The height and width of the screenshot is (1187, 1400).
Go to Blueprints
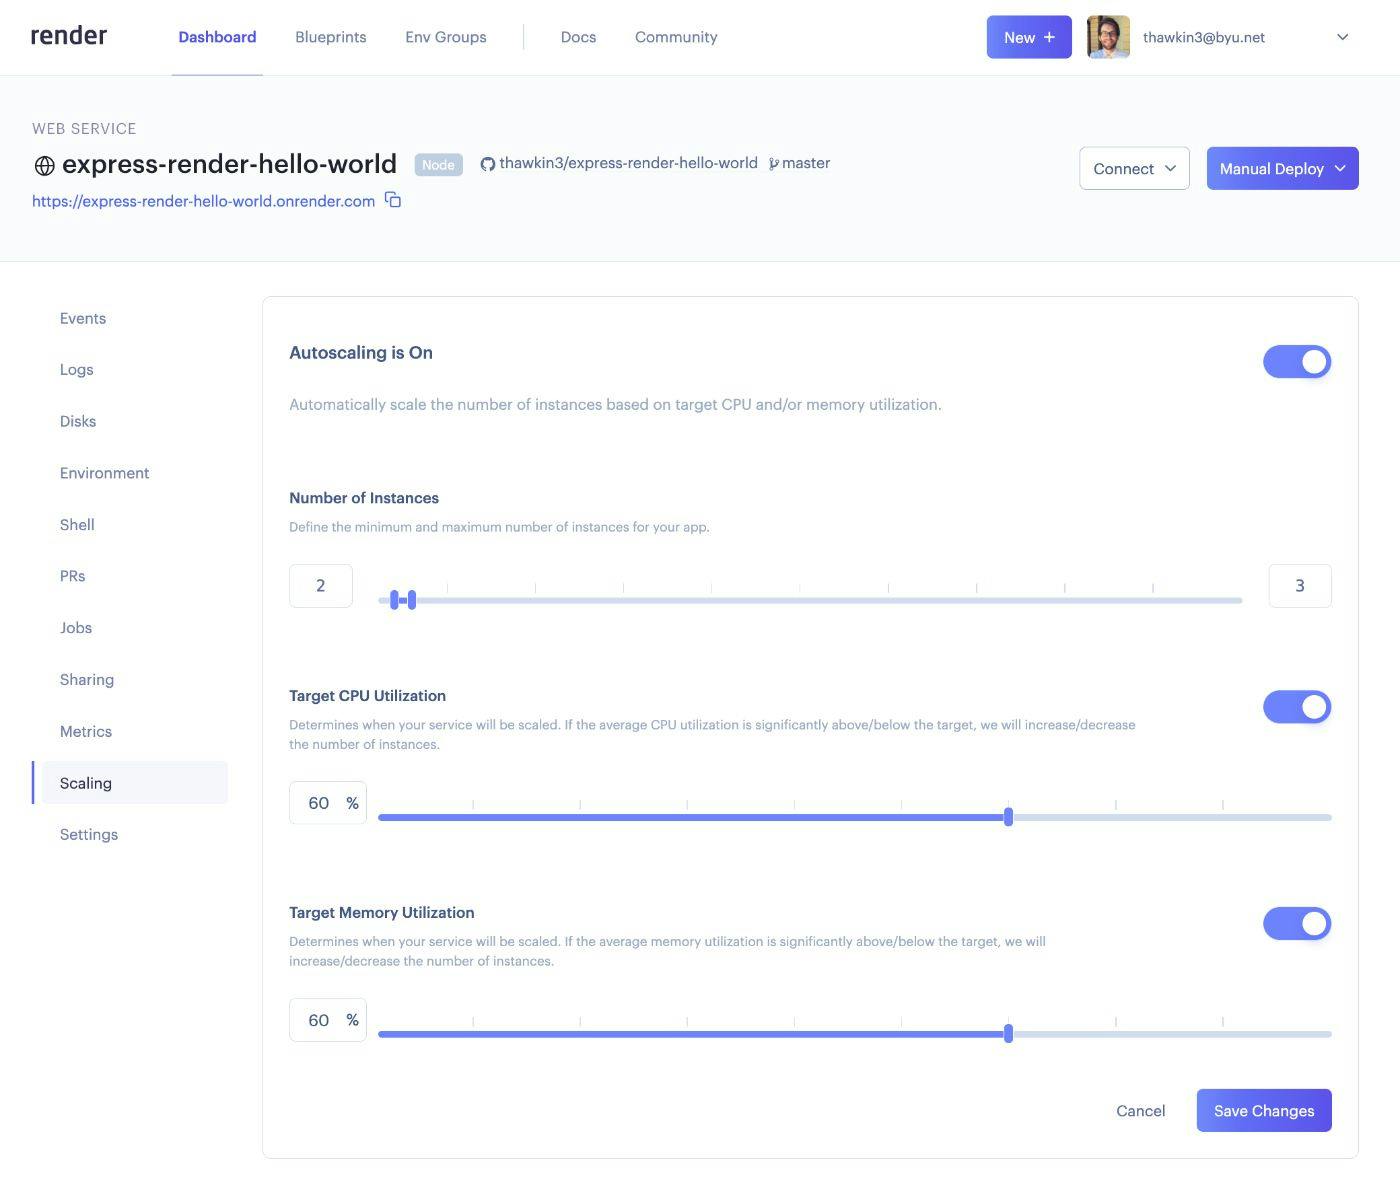331,37
